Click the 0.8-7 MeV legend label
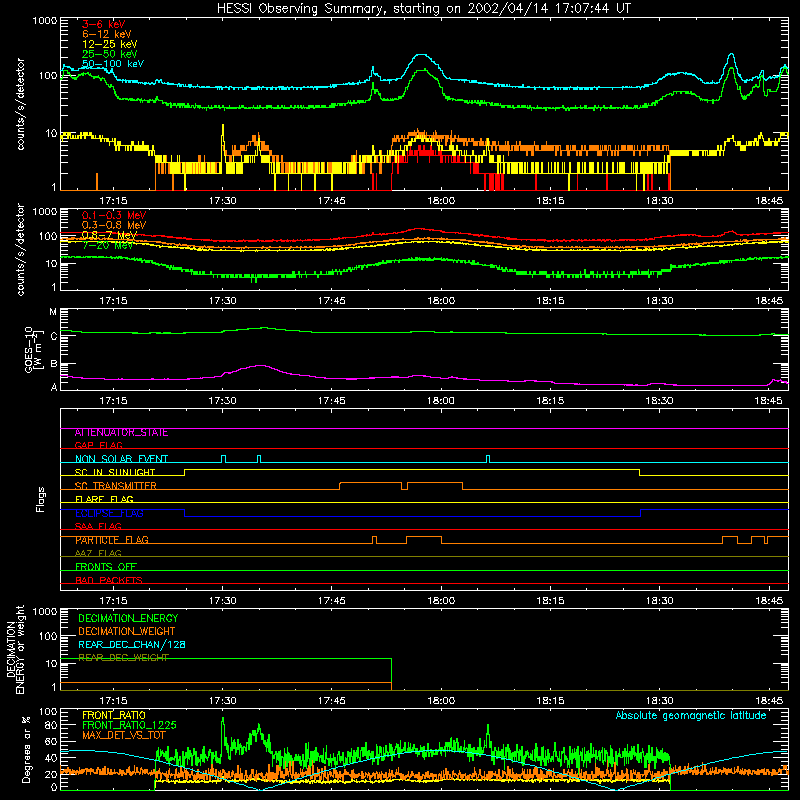The height and width of the screenshot is (800, 800). tap(109, 235)
